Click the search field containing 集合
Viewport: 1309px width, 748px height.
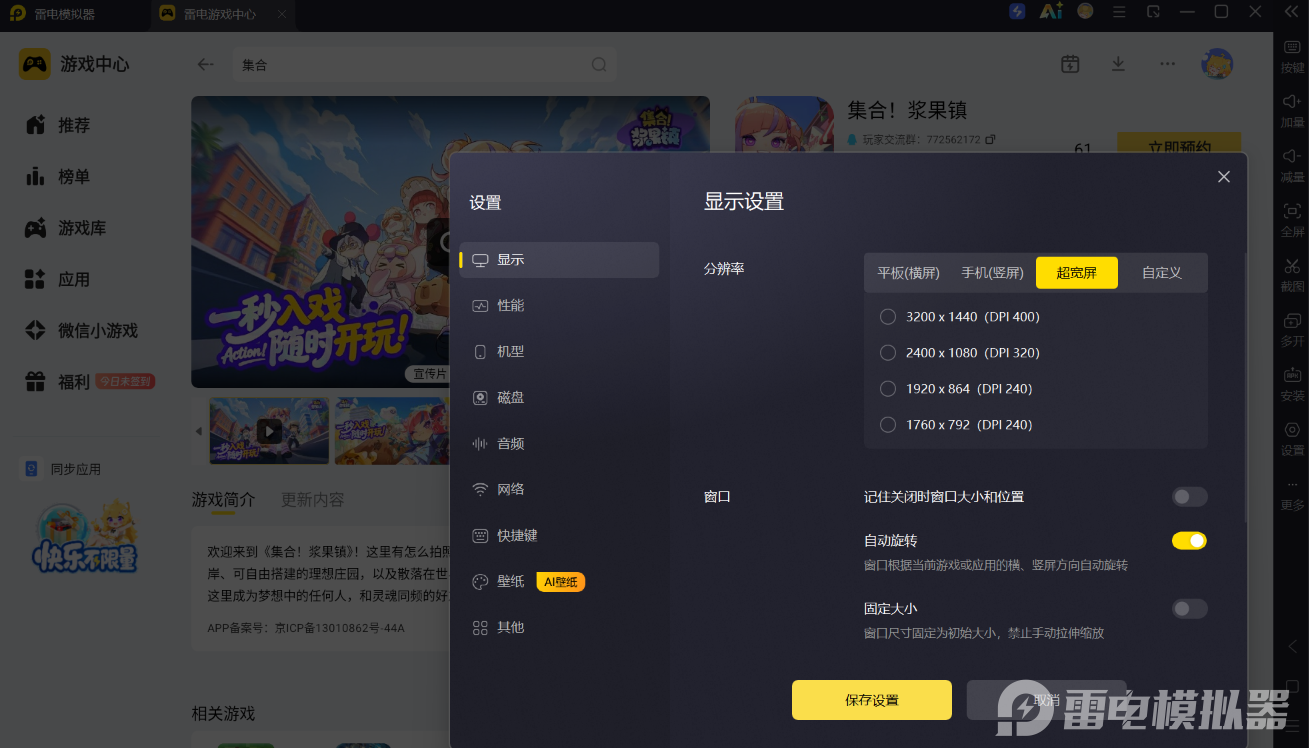point(424,65)
